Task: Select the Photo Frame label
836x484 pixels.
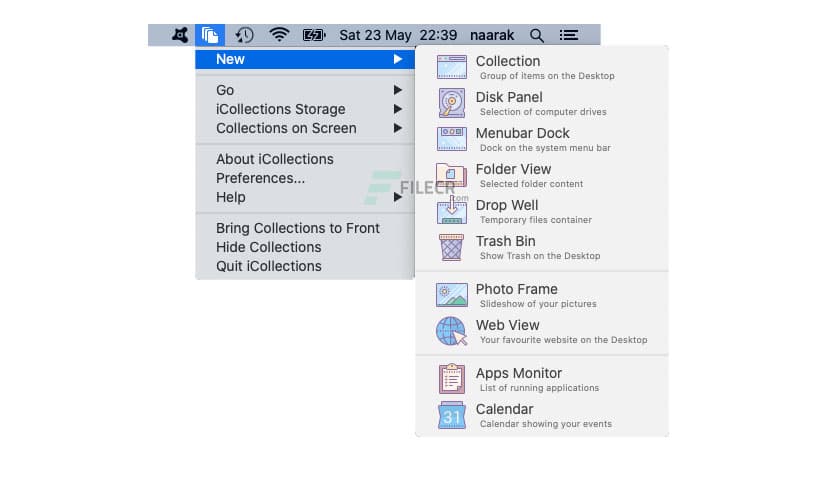Action: tap(516, 289)
